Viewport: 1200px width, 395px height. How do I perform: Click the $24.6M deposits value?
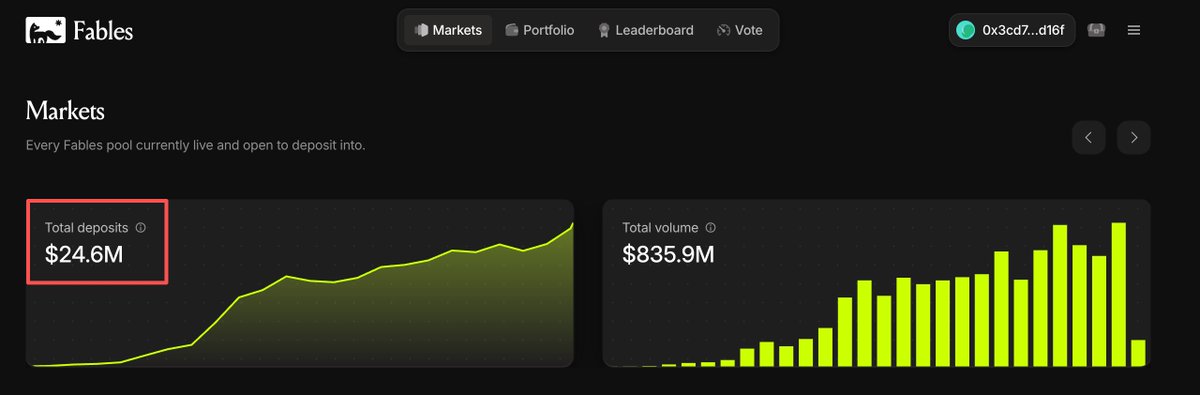pyautogui.click(x=84, y=255)
